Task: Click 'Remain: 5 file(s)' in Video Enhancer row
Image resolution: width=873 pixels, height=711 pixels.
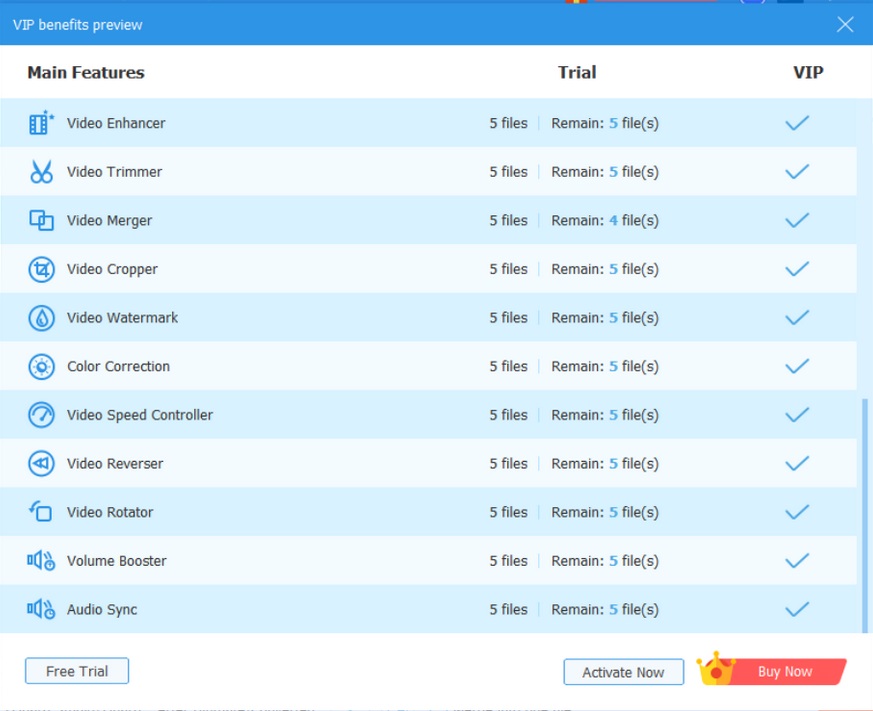Action: (605, 123)
